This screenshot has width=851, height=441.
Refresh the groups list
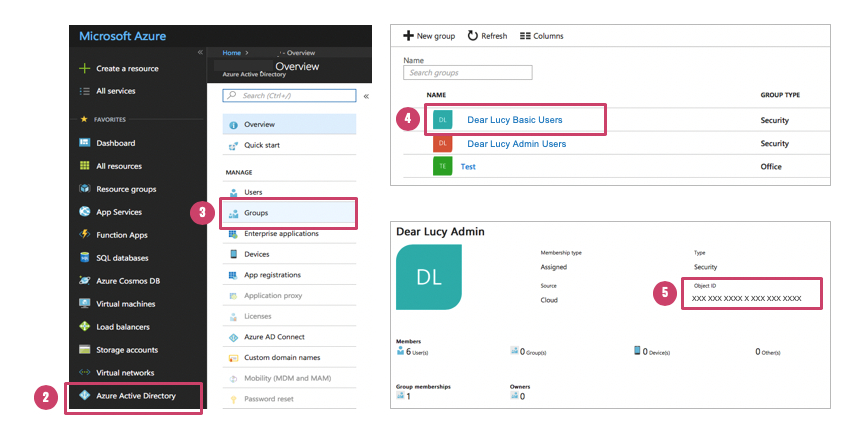click(487, 36)
